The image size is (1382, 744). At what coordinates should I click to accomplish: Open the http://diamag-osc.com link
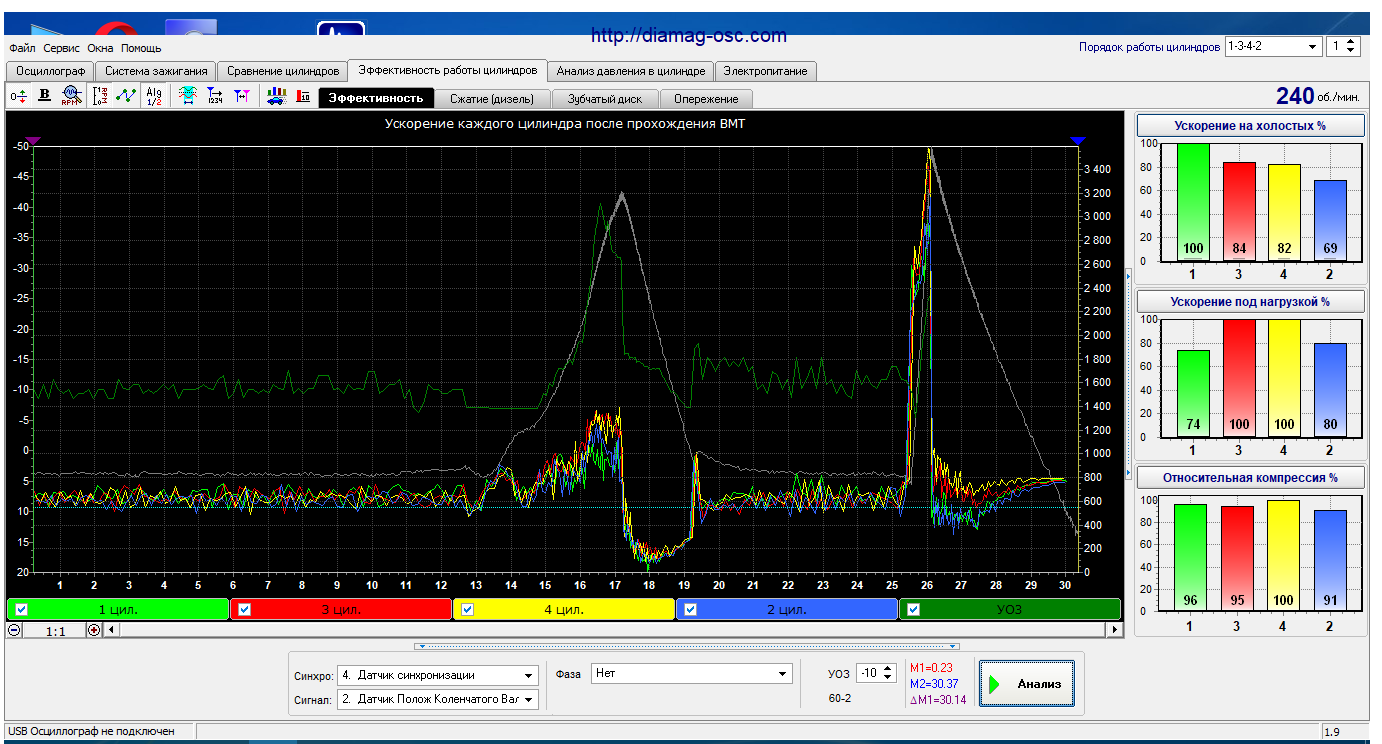[x=689, y=36]
